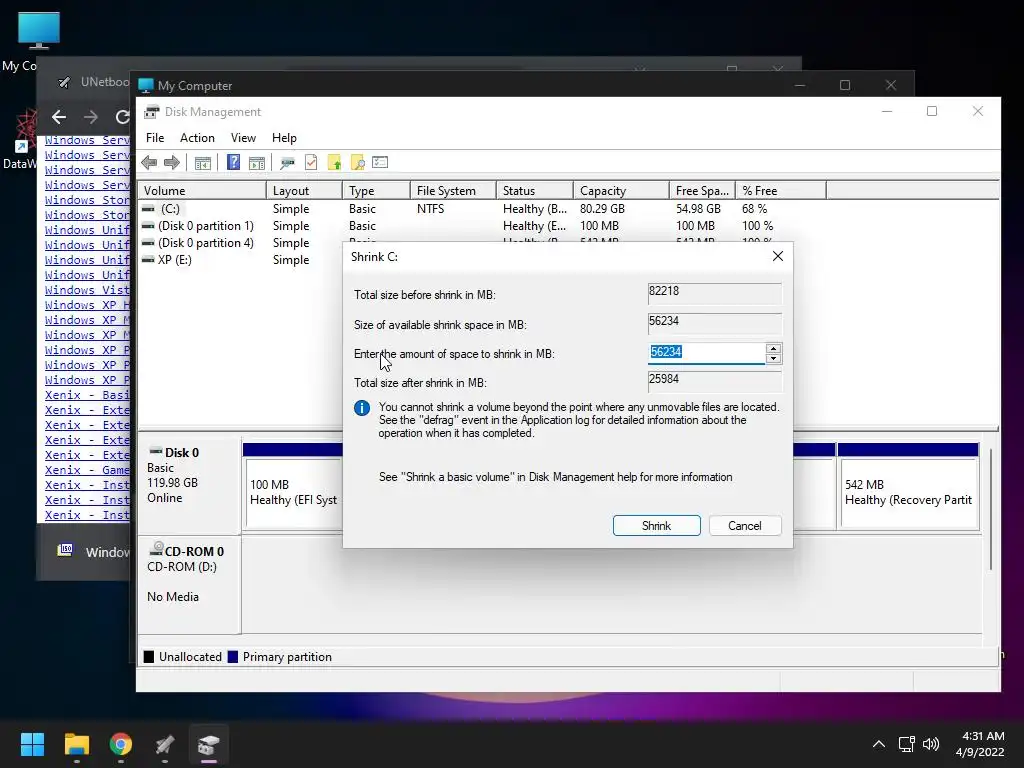Click the Disk Management title bar icon

(x=152, y=112)
